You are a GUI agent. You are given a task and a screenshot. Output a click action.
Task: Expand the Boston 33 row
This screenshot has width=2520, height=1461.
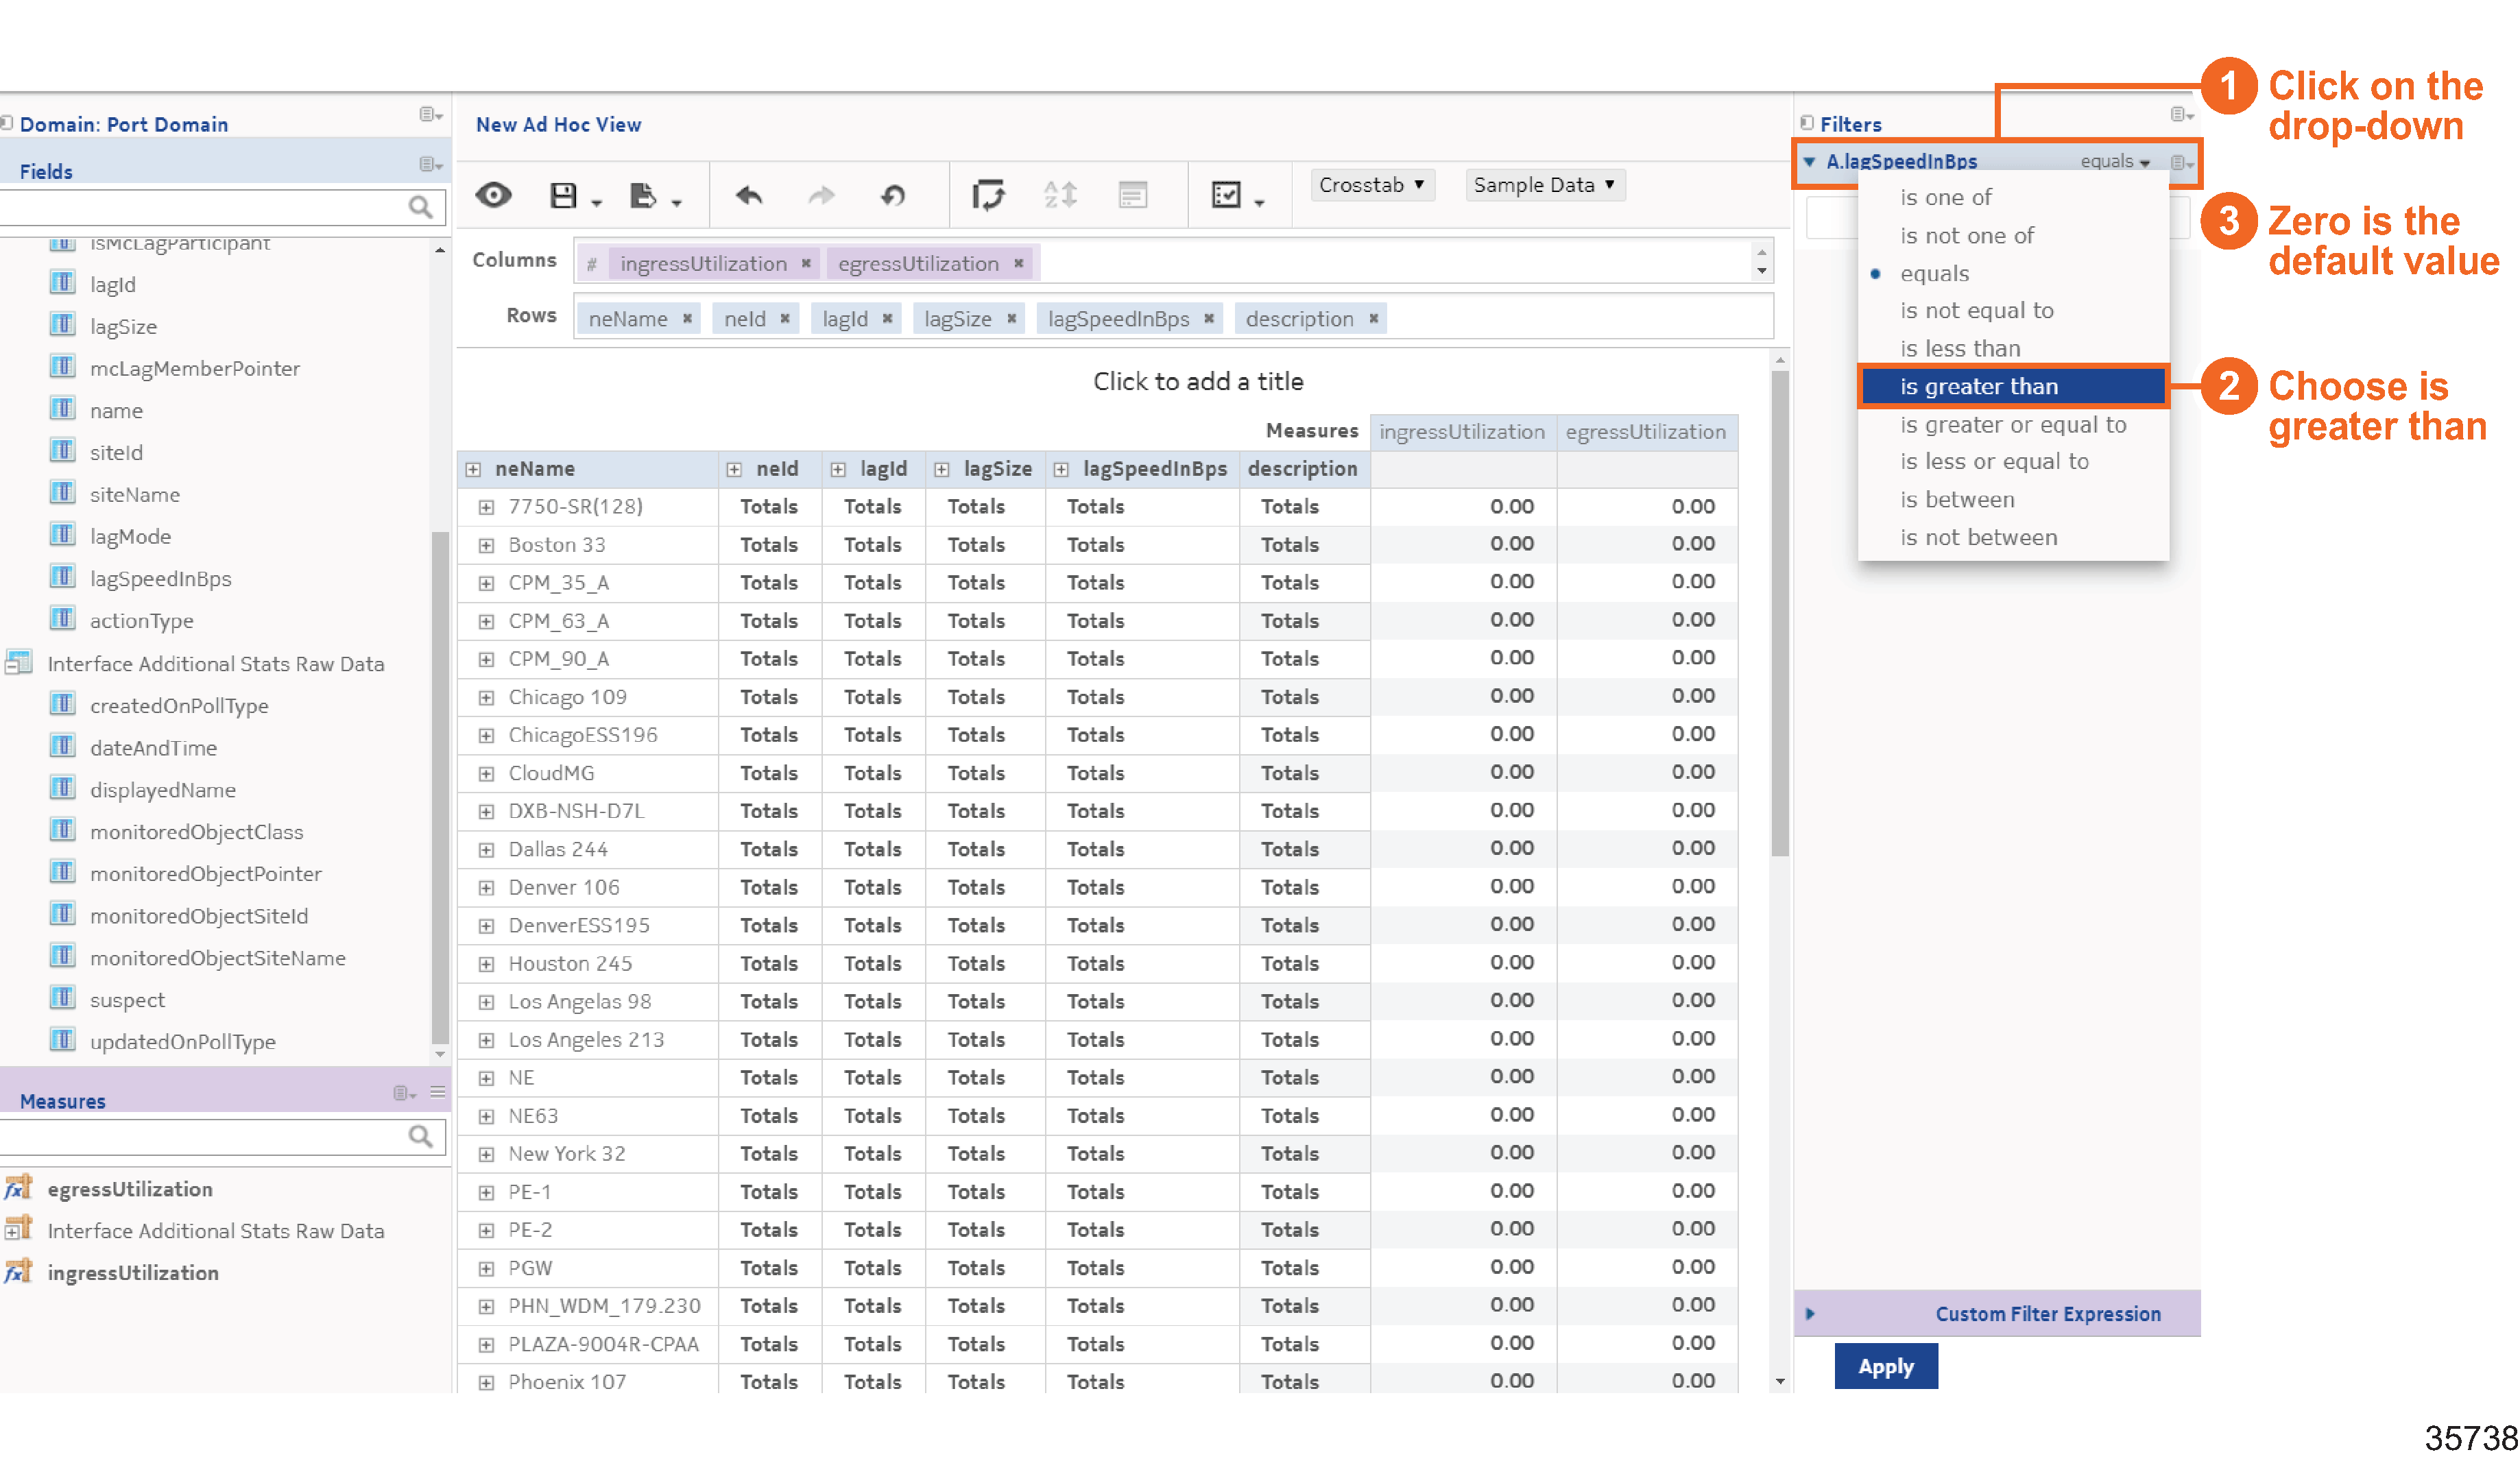486,546
